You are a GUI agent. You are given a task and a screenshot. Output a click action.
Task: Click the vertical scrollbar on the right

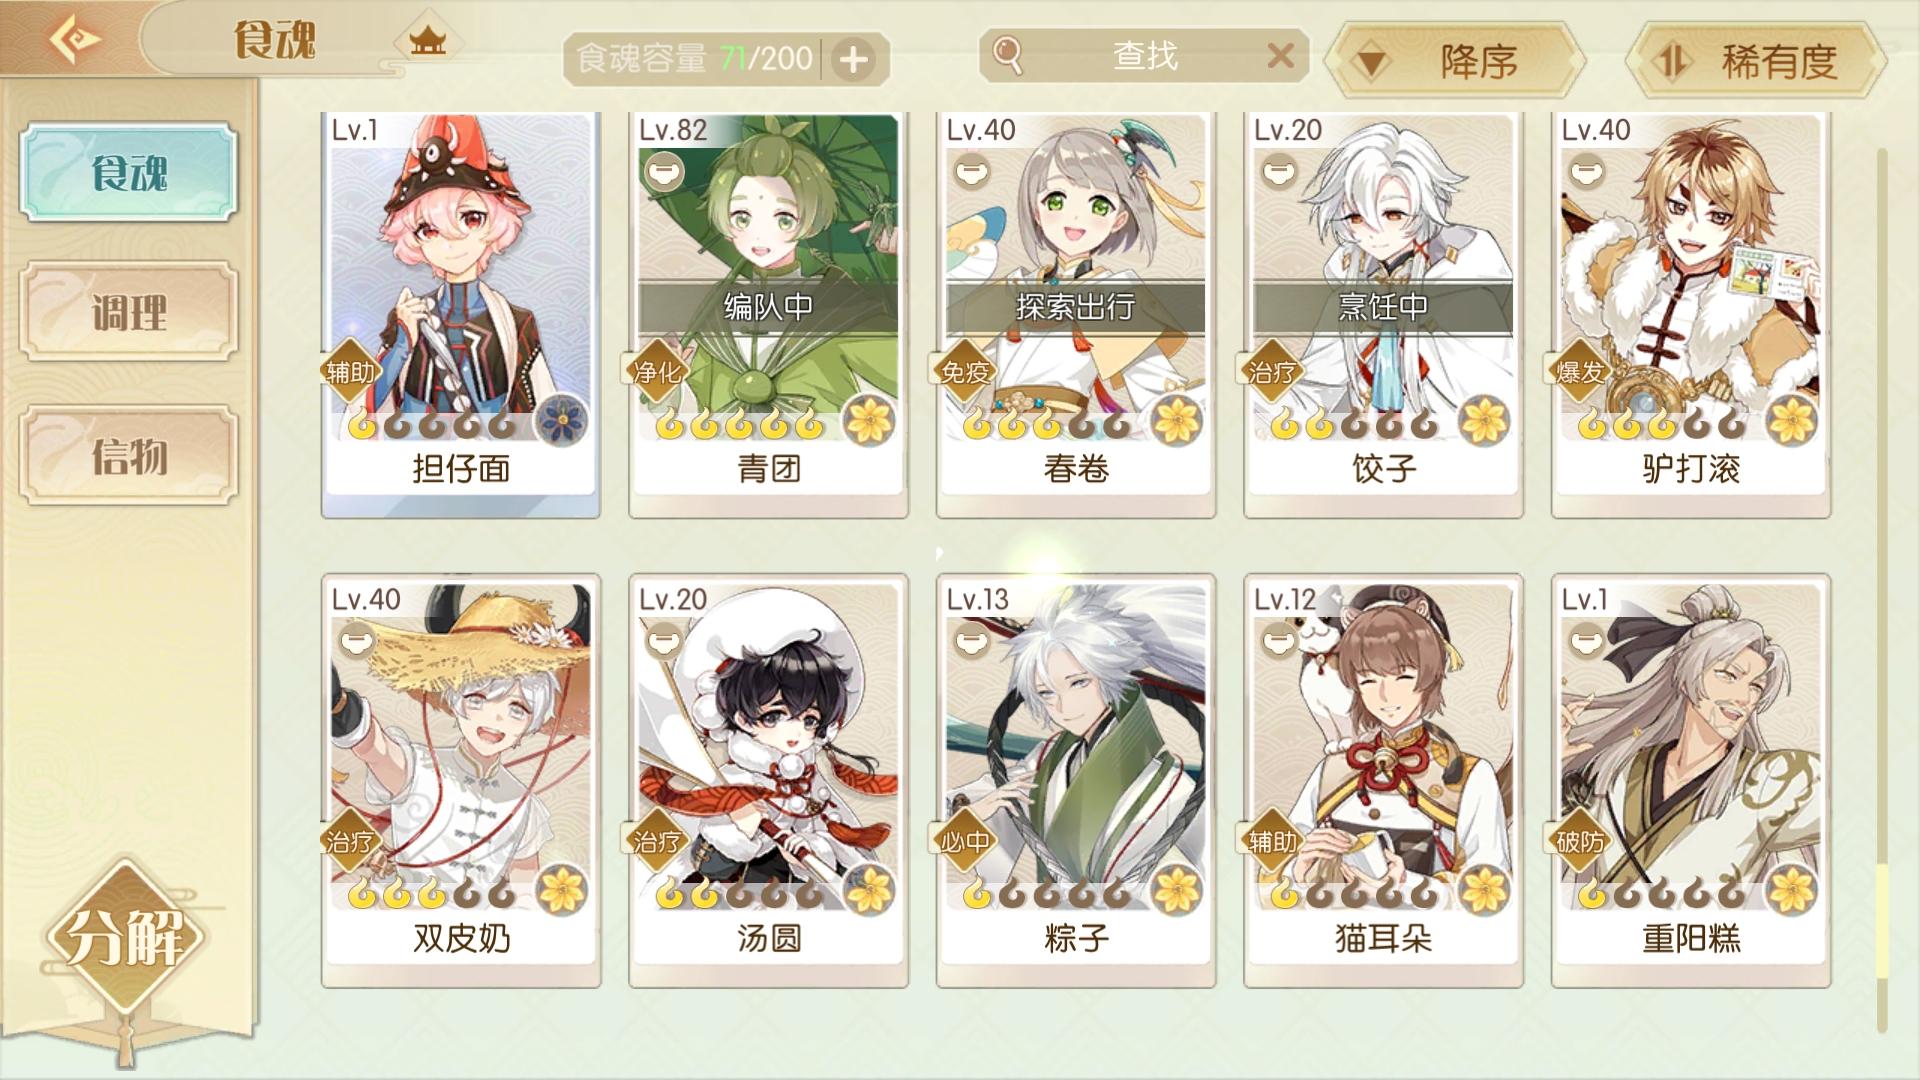pyautogui.click(x=1882, y=590)
